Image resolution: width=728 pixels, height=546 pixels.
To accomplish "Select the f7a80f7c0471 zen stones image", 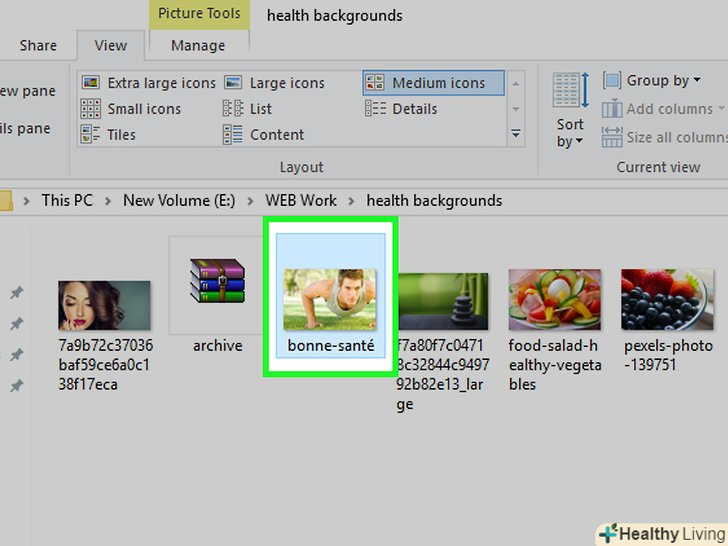I will tap(443, 301).
